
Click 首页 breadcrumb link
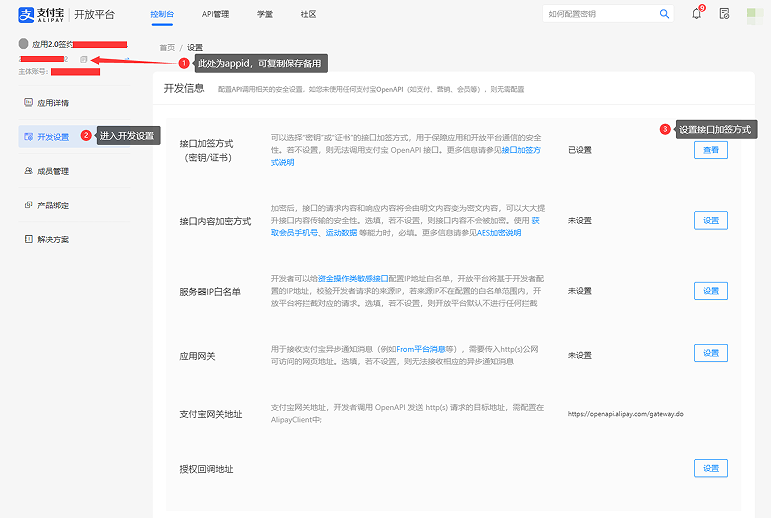167,47
